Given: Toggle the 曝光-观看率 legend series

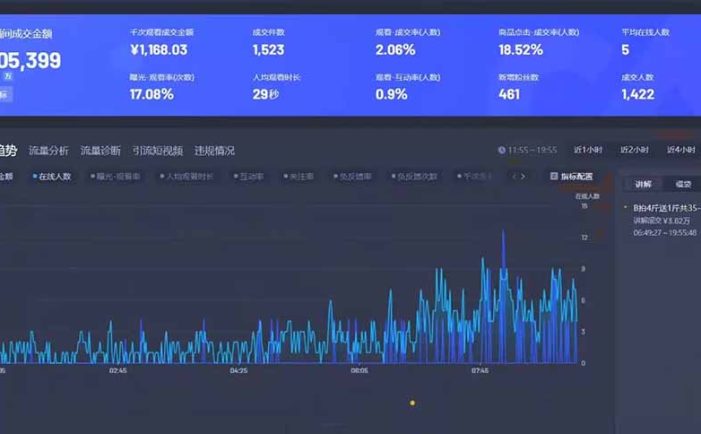Looking at the screenshot, I should point(115,176).
